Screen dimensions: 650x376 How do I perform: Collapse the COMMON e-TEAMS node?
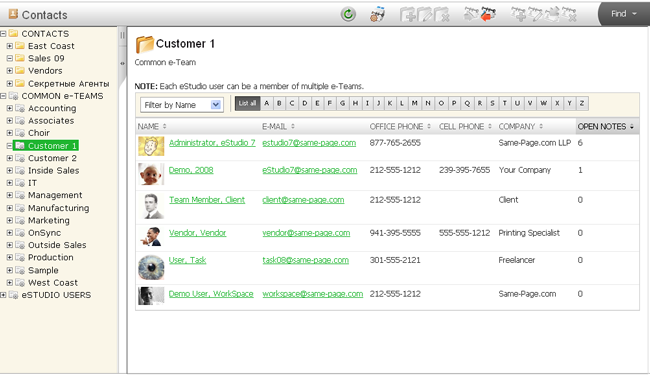point(3,96)
